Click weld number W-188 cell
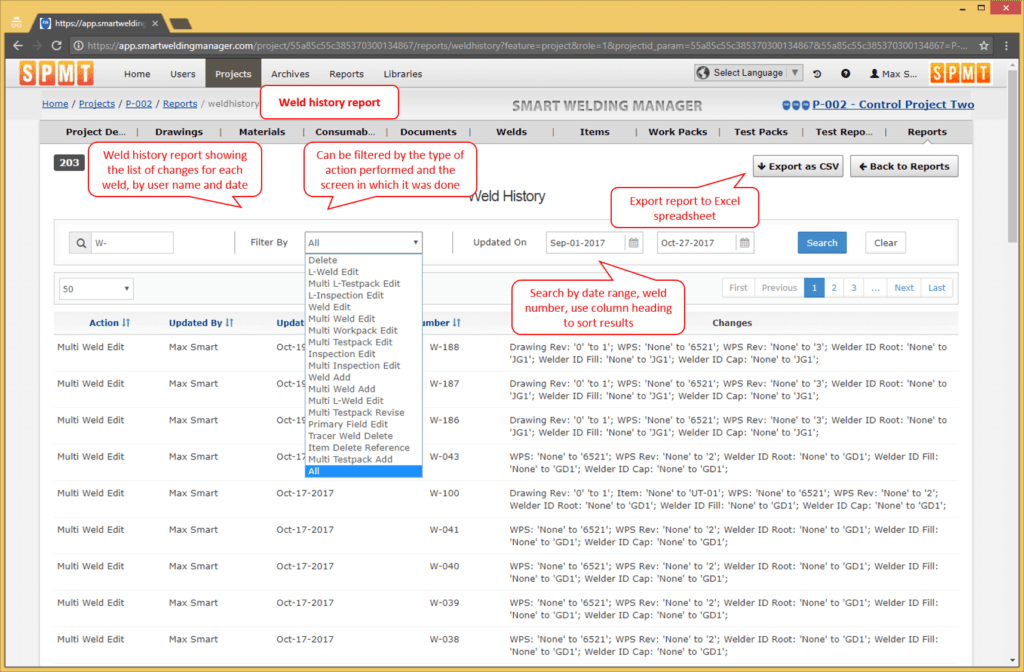 coord(444,347)
